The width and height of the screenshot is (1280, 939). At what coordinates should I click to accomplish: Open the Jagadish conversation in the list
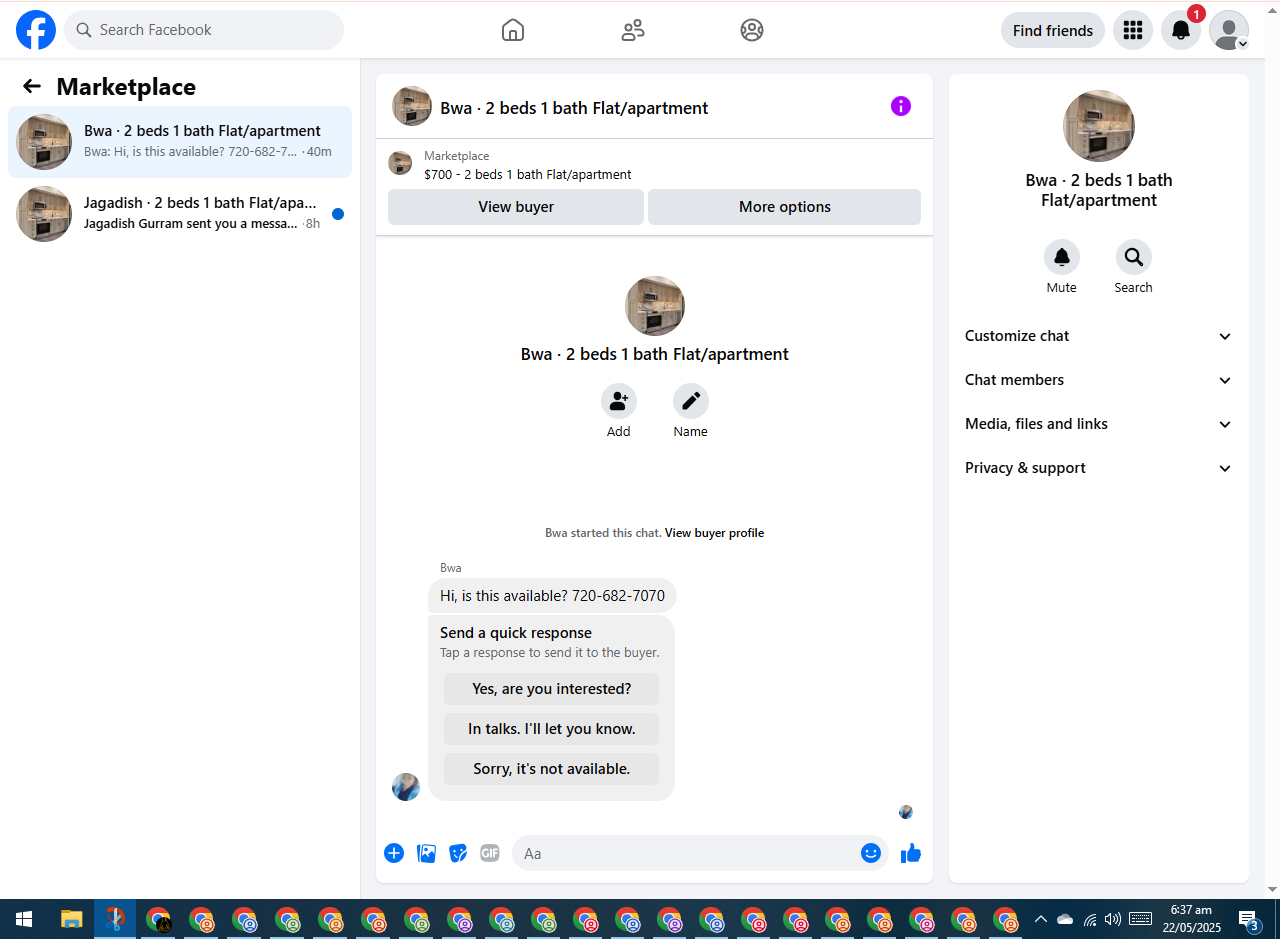(x=180, y=214)
